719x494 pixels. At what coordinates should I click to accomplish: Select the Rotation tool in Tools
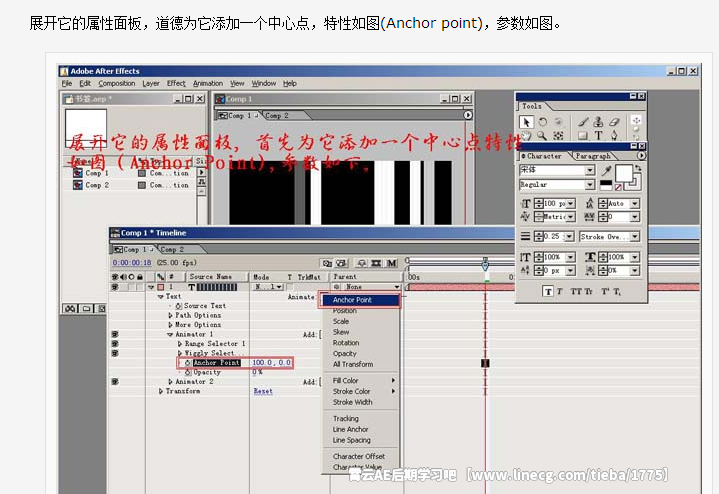(x=542, y=122)
